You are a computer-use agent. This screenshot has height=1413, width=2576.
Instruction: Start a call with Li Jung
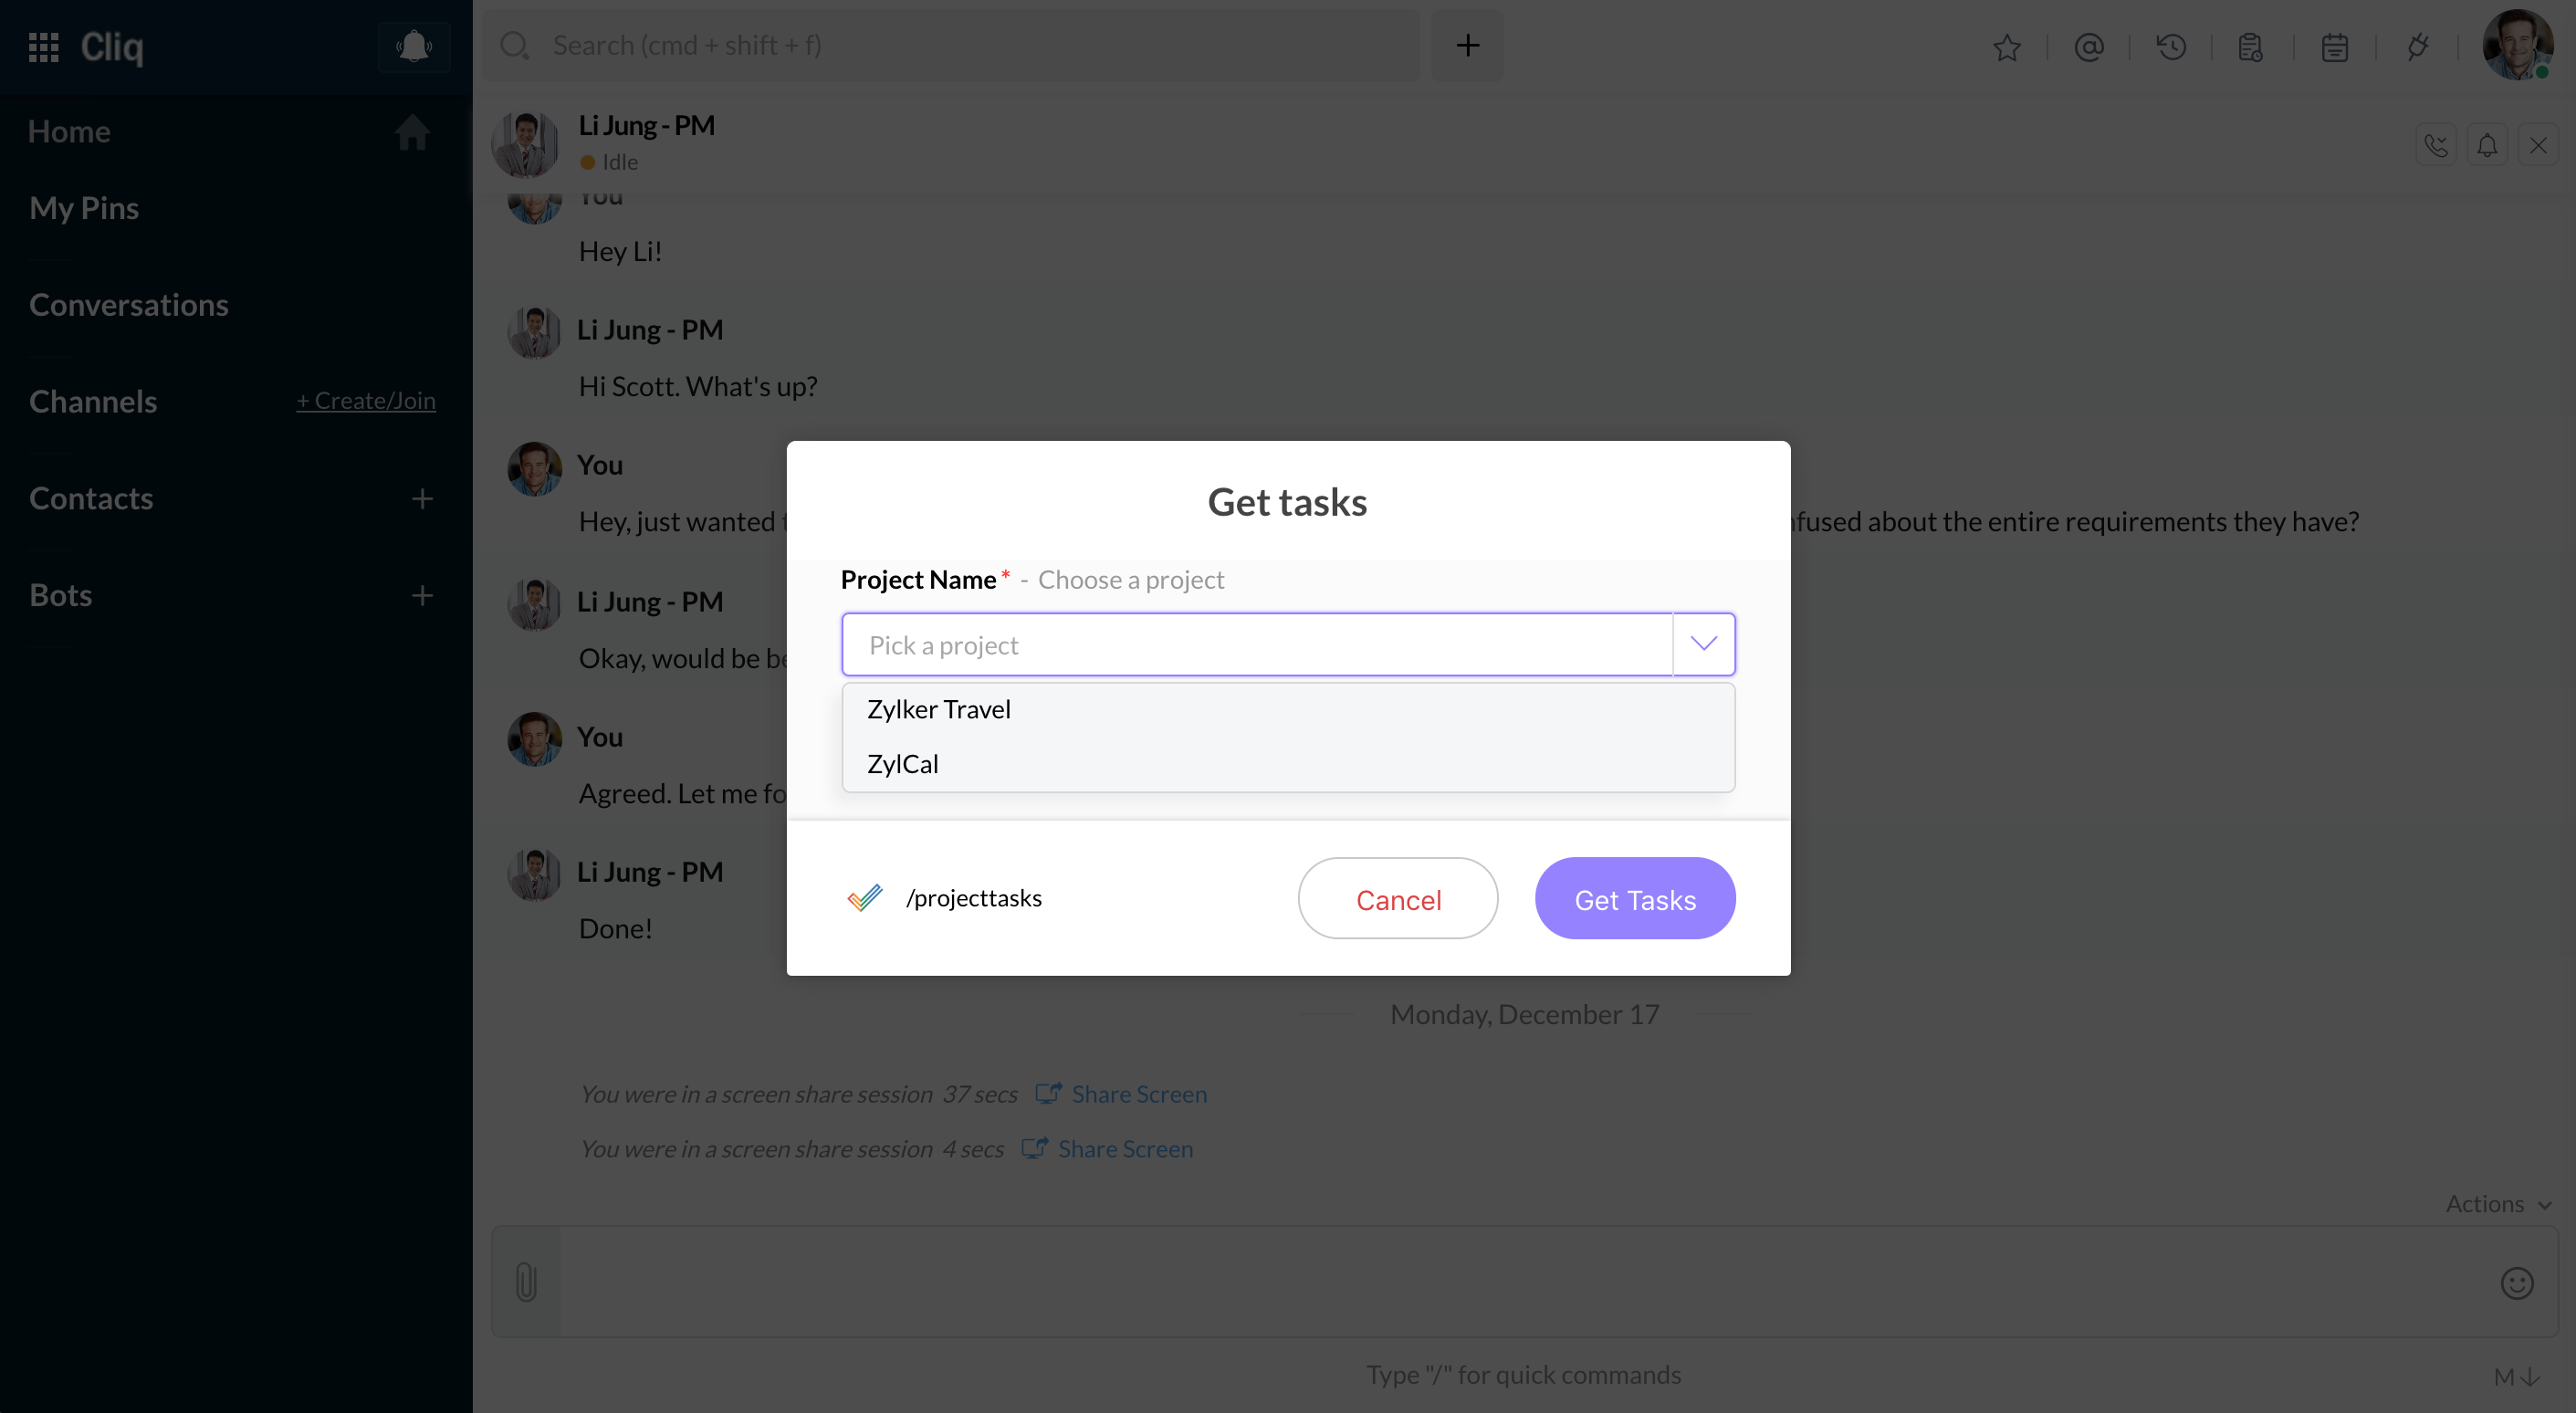[x=2436, y=146]
